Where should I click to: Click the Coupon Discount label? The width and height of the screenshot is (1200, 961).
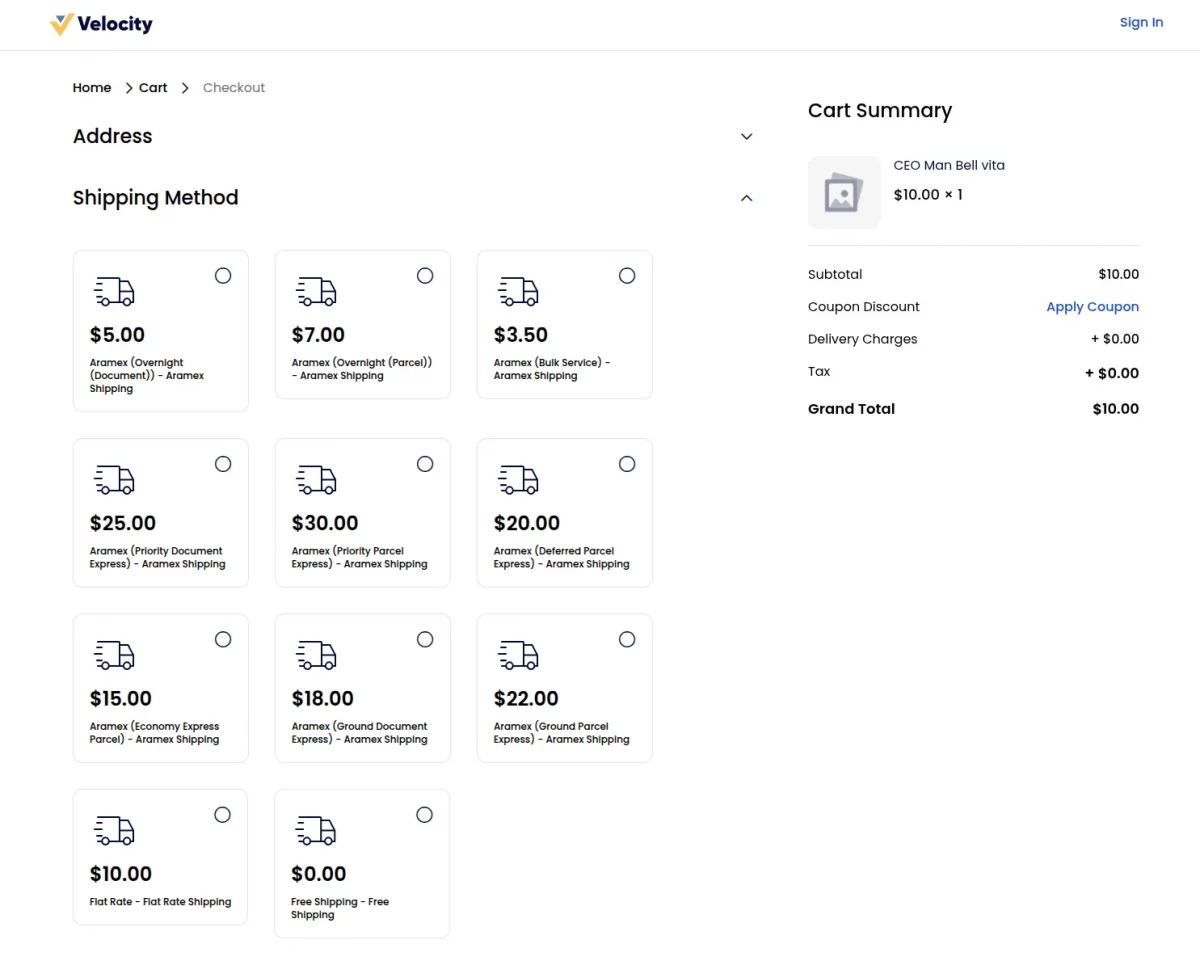(864, 307)
